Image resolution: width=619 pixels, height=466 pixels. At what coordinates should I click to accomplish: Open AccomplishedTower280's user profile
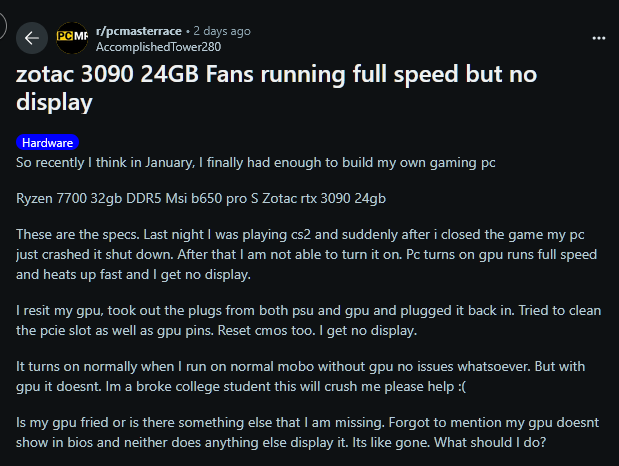click(158, 47)
